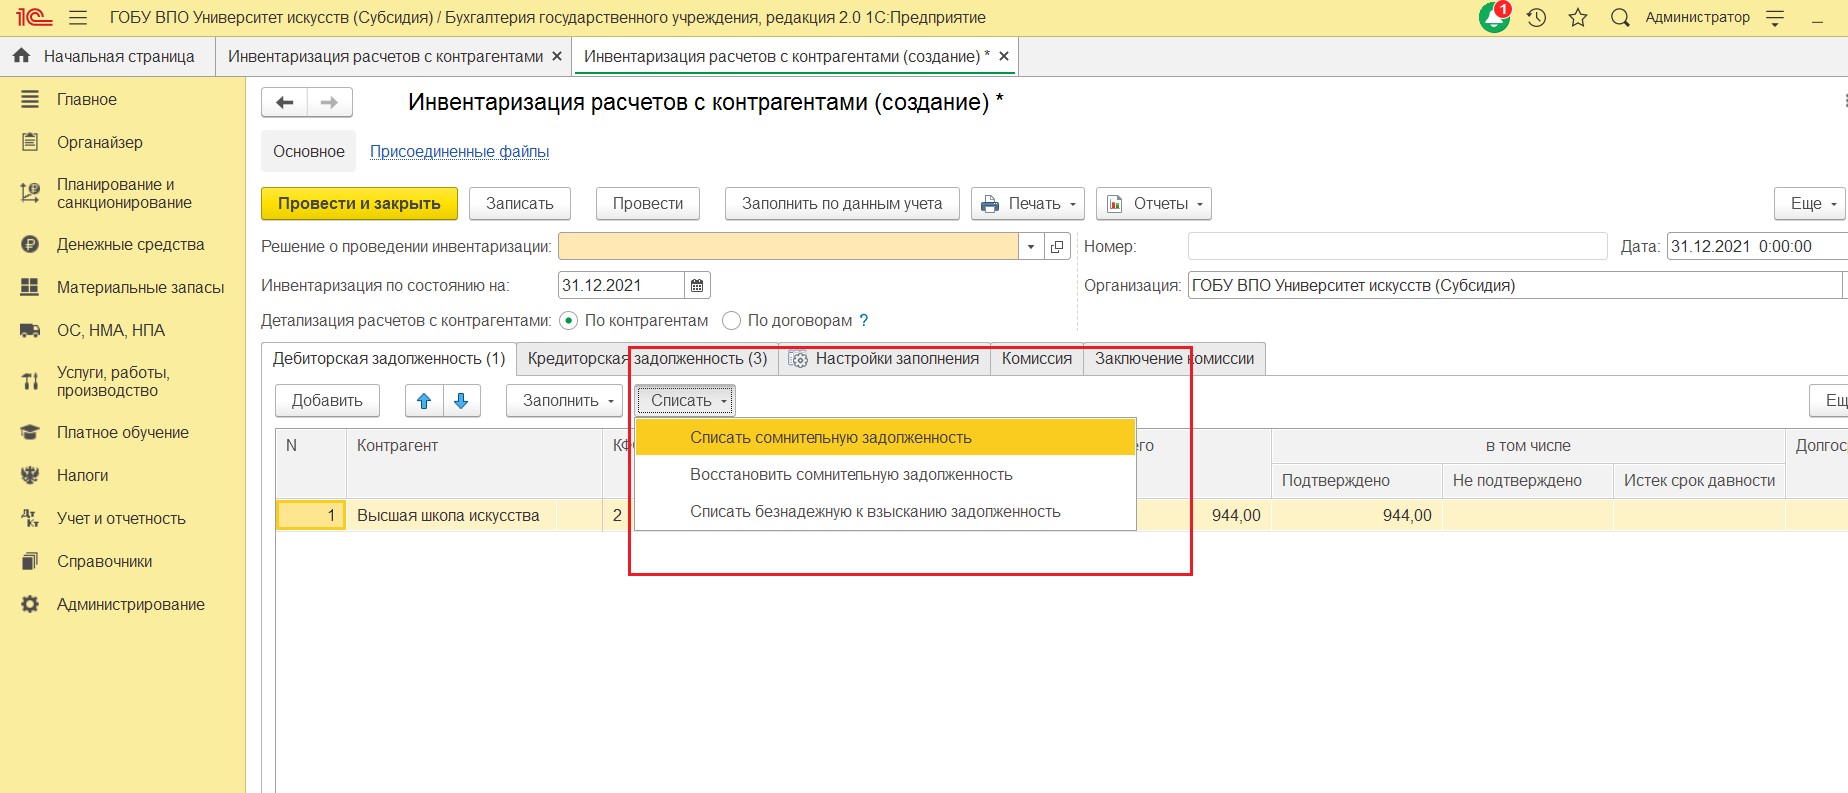Open the Отчеты dropdown
Viewport: 1848px width, 793px height.
(1154, 204)
